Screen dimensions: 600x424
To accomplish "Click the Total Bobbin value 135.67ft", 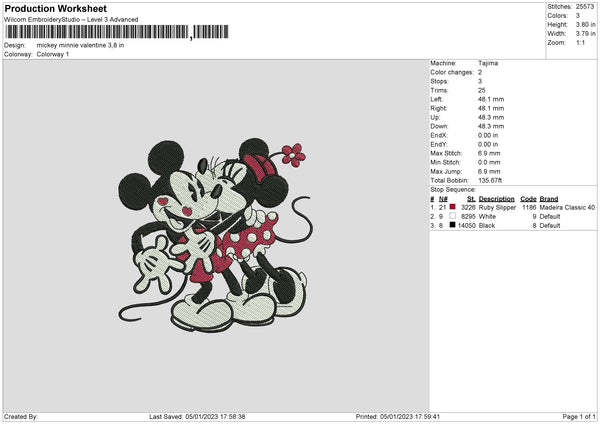I will [490, 181].
